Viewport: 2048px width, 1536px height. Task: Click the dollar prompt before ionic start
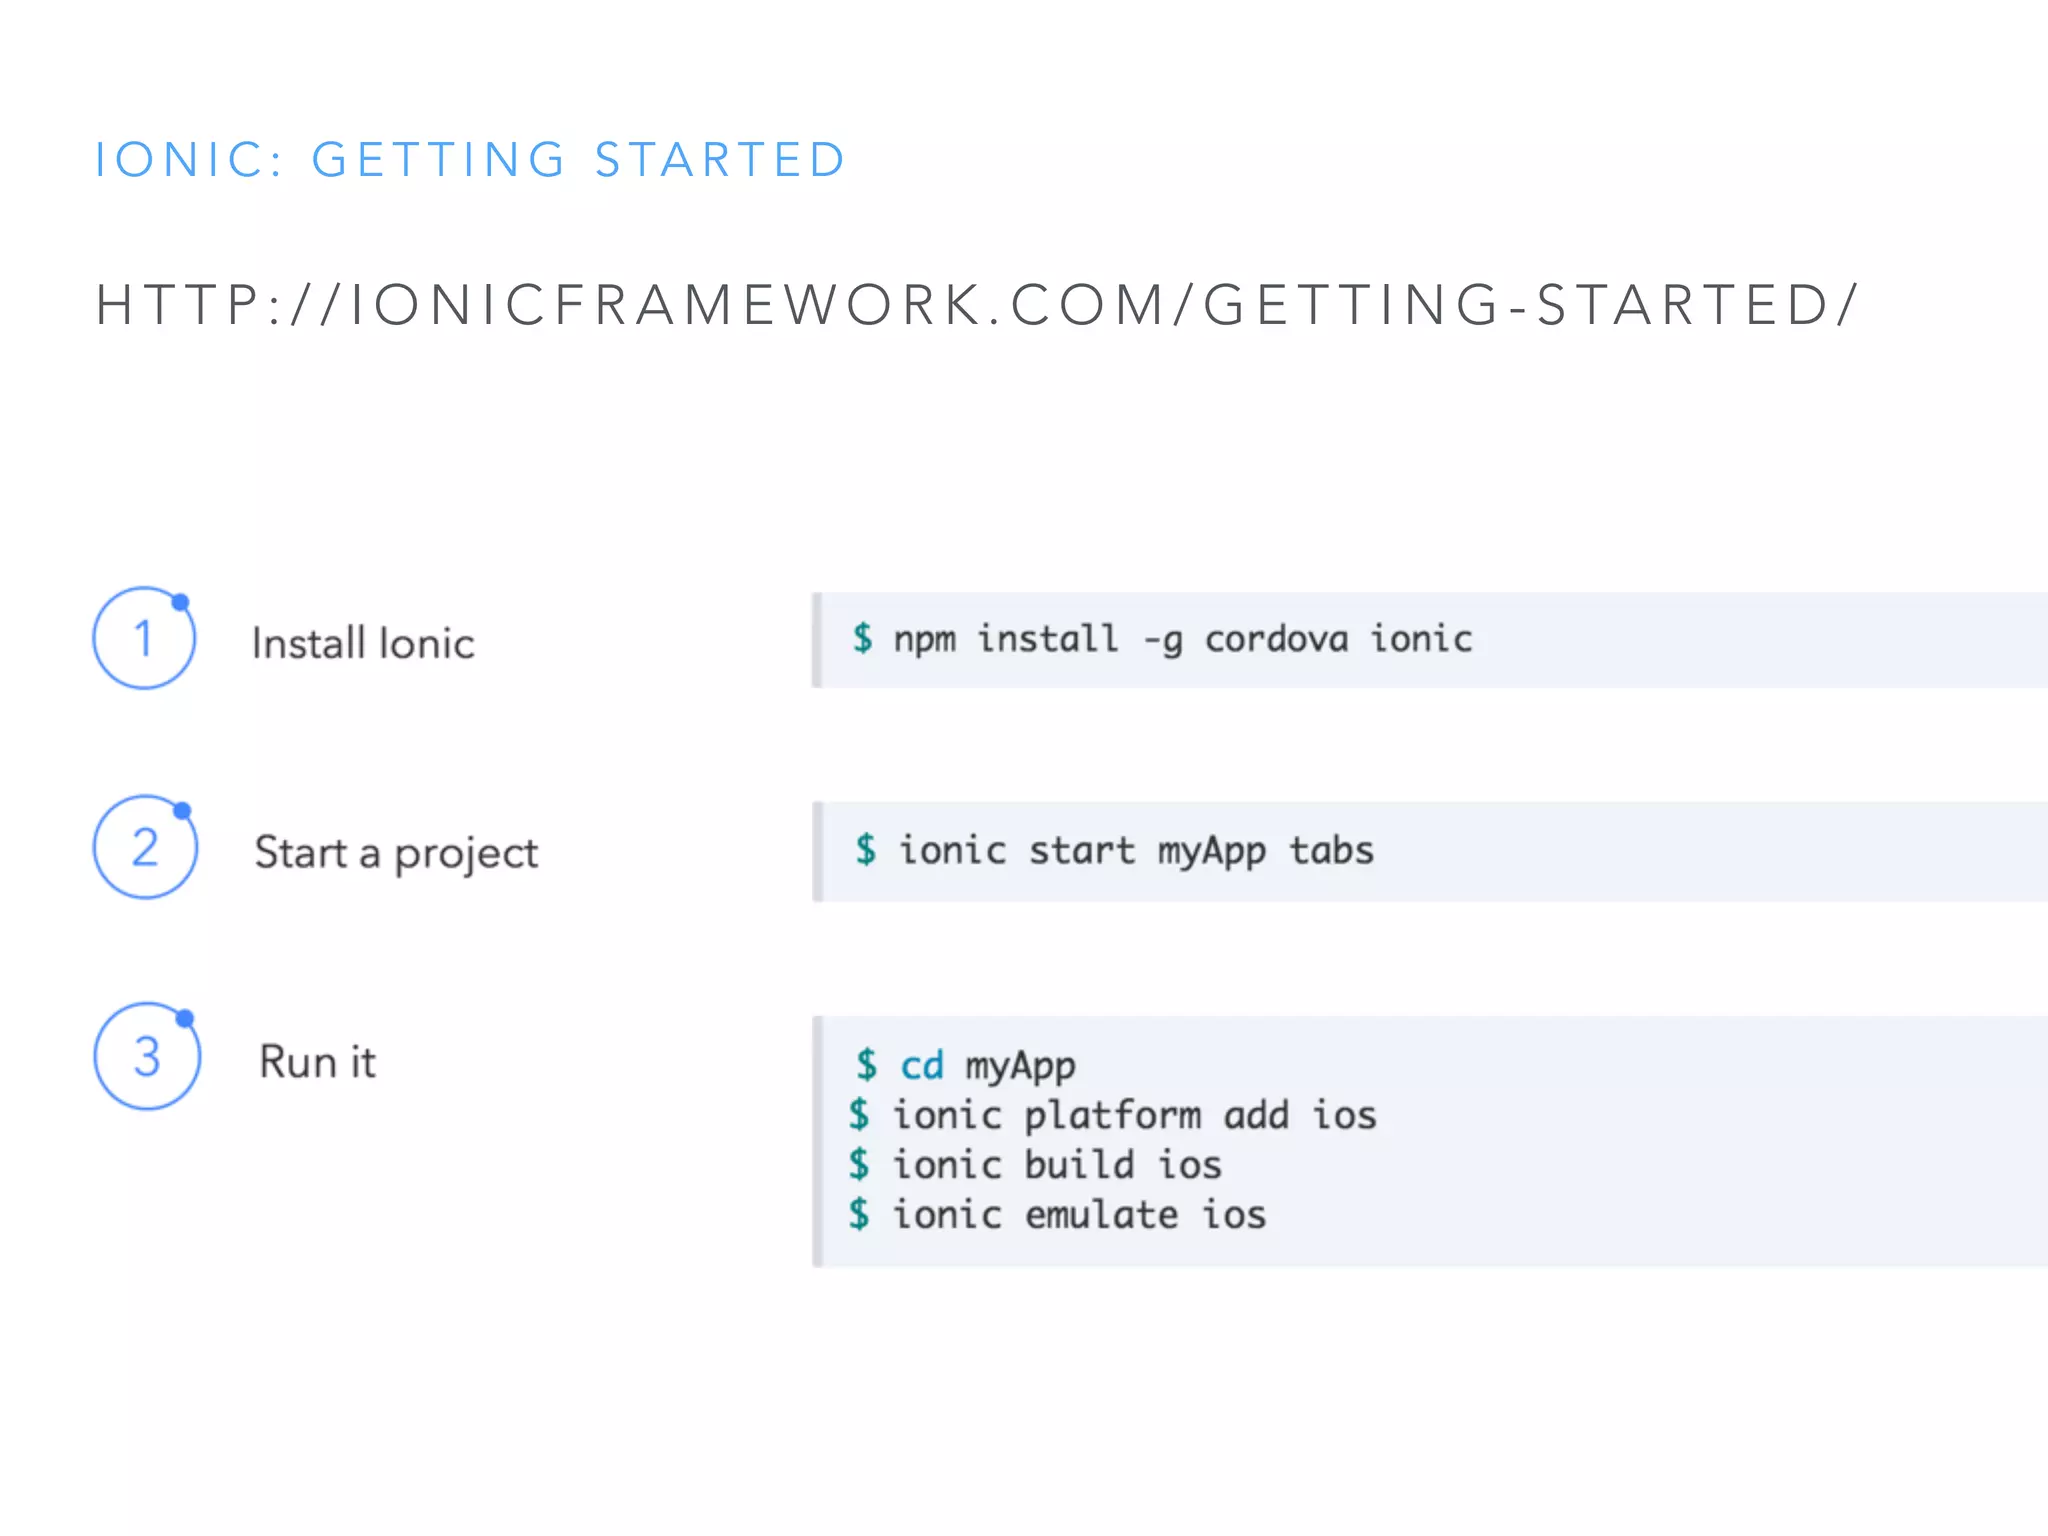865,850
